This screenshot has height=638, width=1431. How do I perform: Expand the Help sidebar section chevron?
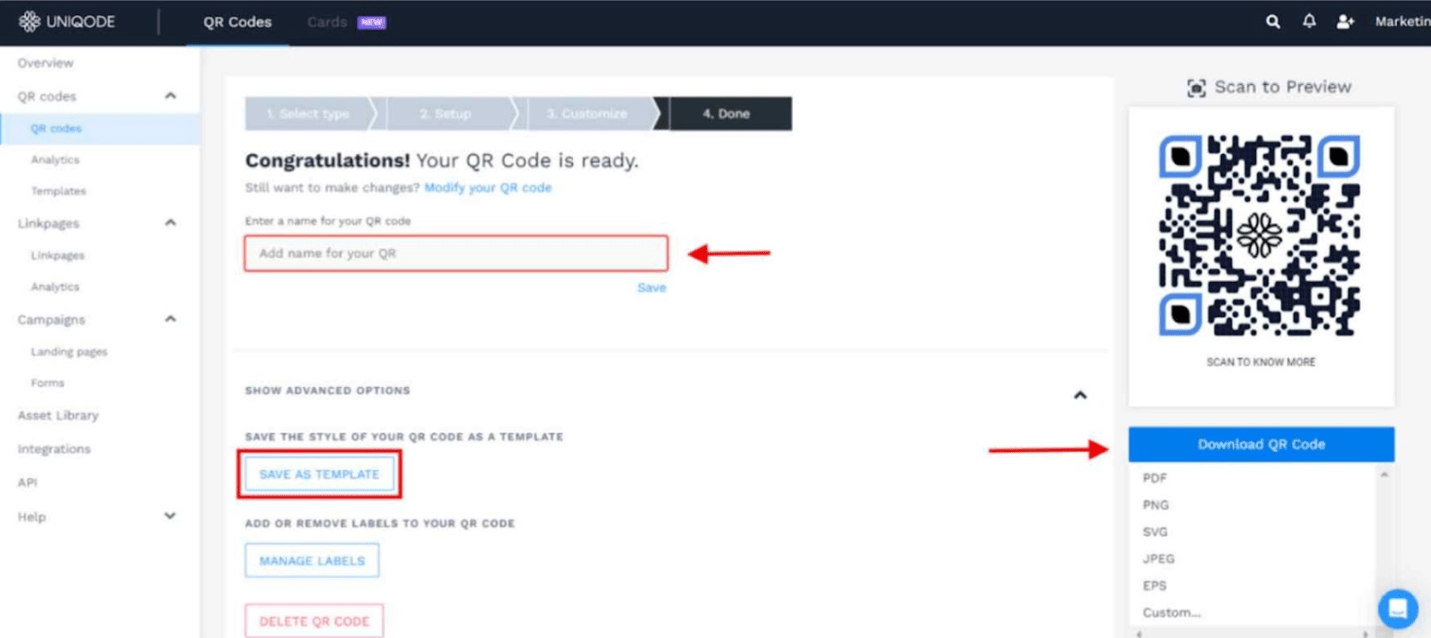click(170, 516)
